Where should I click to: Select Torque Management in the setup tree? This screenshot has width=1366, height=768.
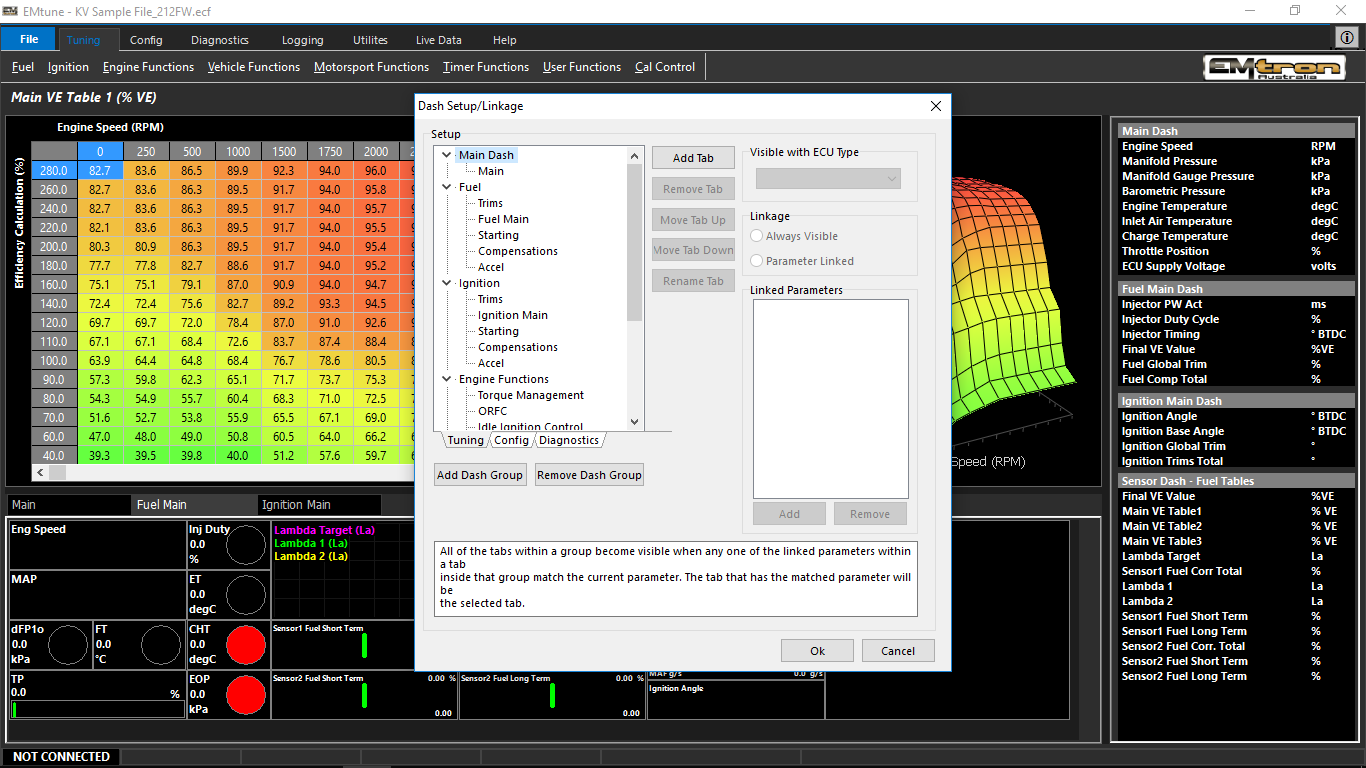click(x=530, y=395)
